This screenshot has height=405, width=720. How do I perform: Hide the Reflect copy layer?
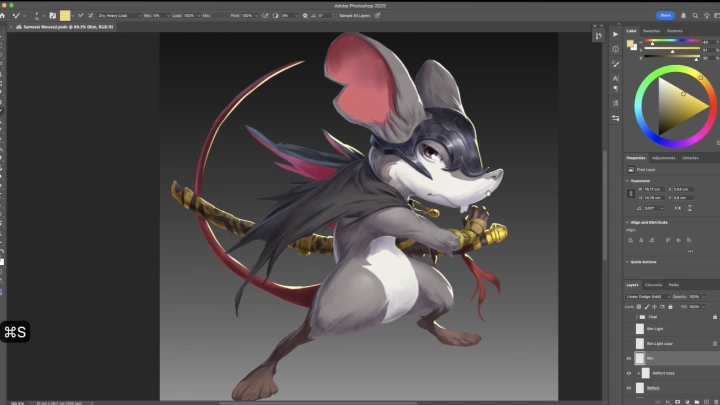click(x=629, y=373)
